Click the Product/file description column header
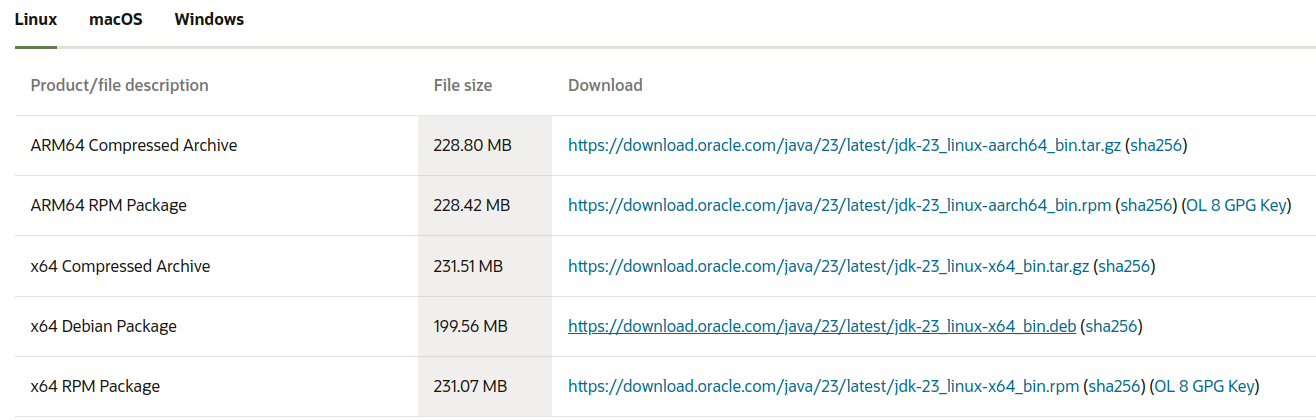The width and height of the screenshot is (1316, 420). 120,85
